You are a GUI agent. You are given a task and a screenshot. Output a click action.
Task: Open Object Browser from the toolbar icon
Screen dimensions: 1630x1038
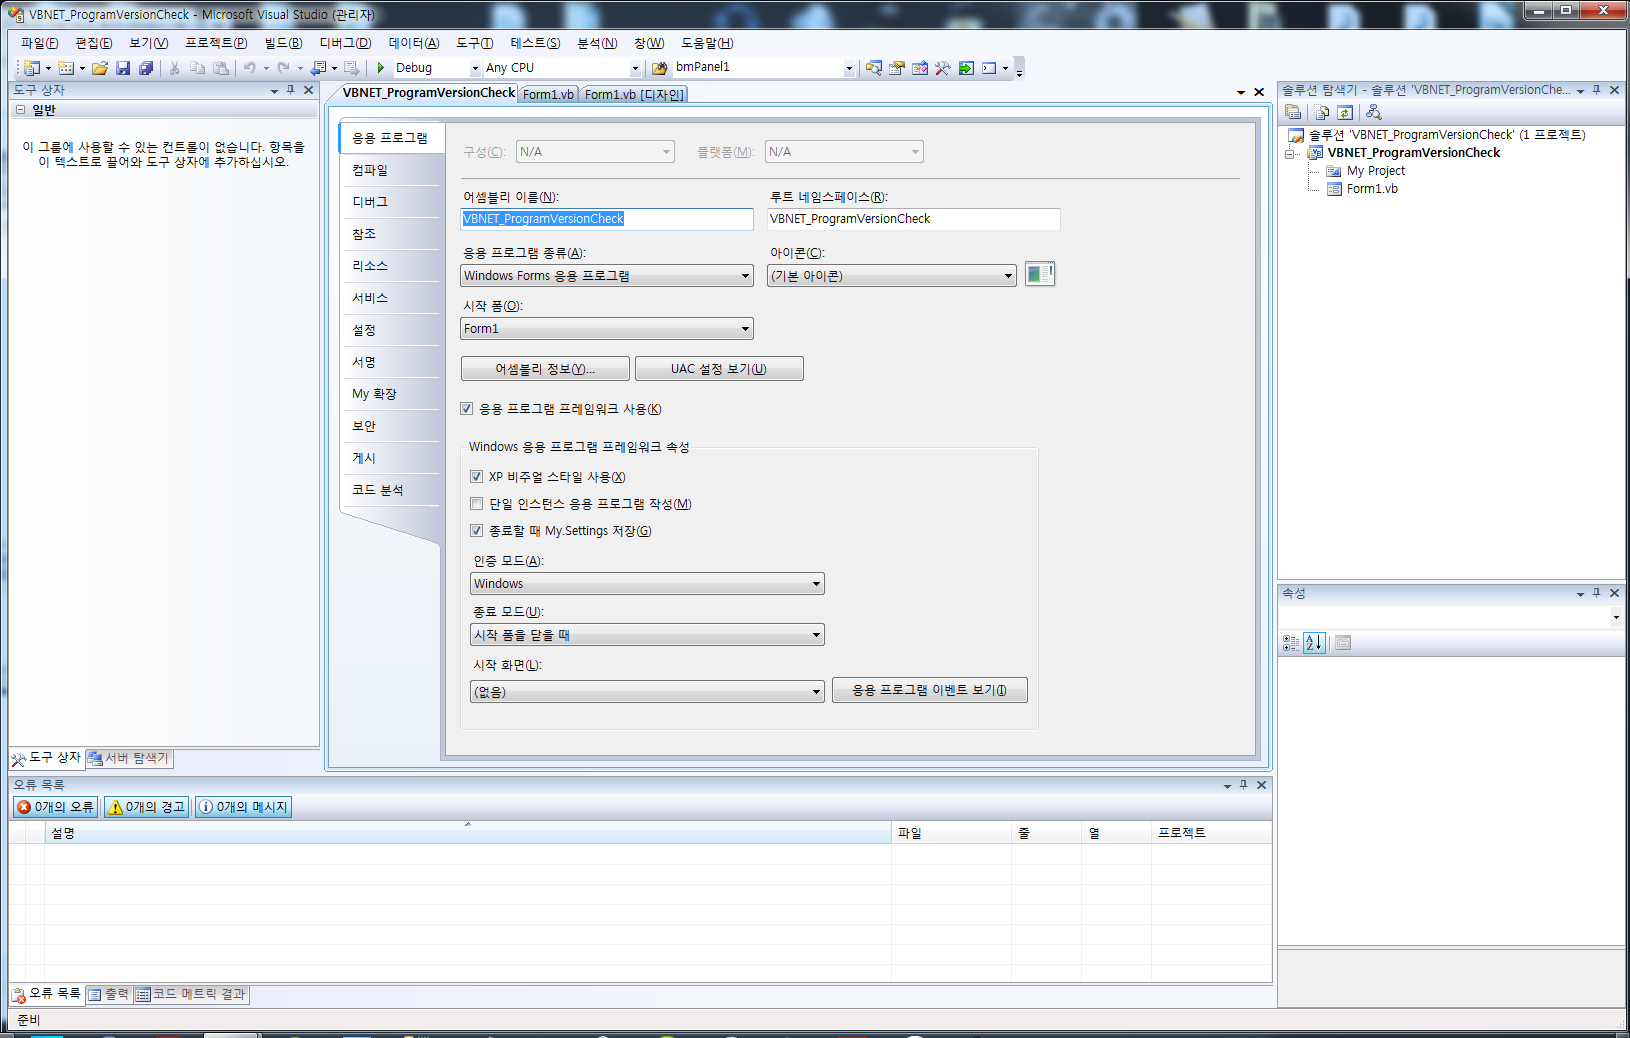coord(920,68)
